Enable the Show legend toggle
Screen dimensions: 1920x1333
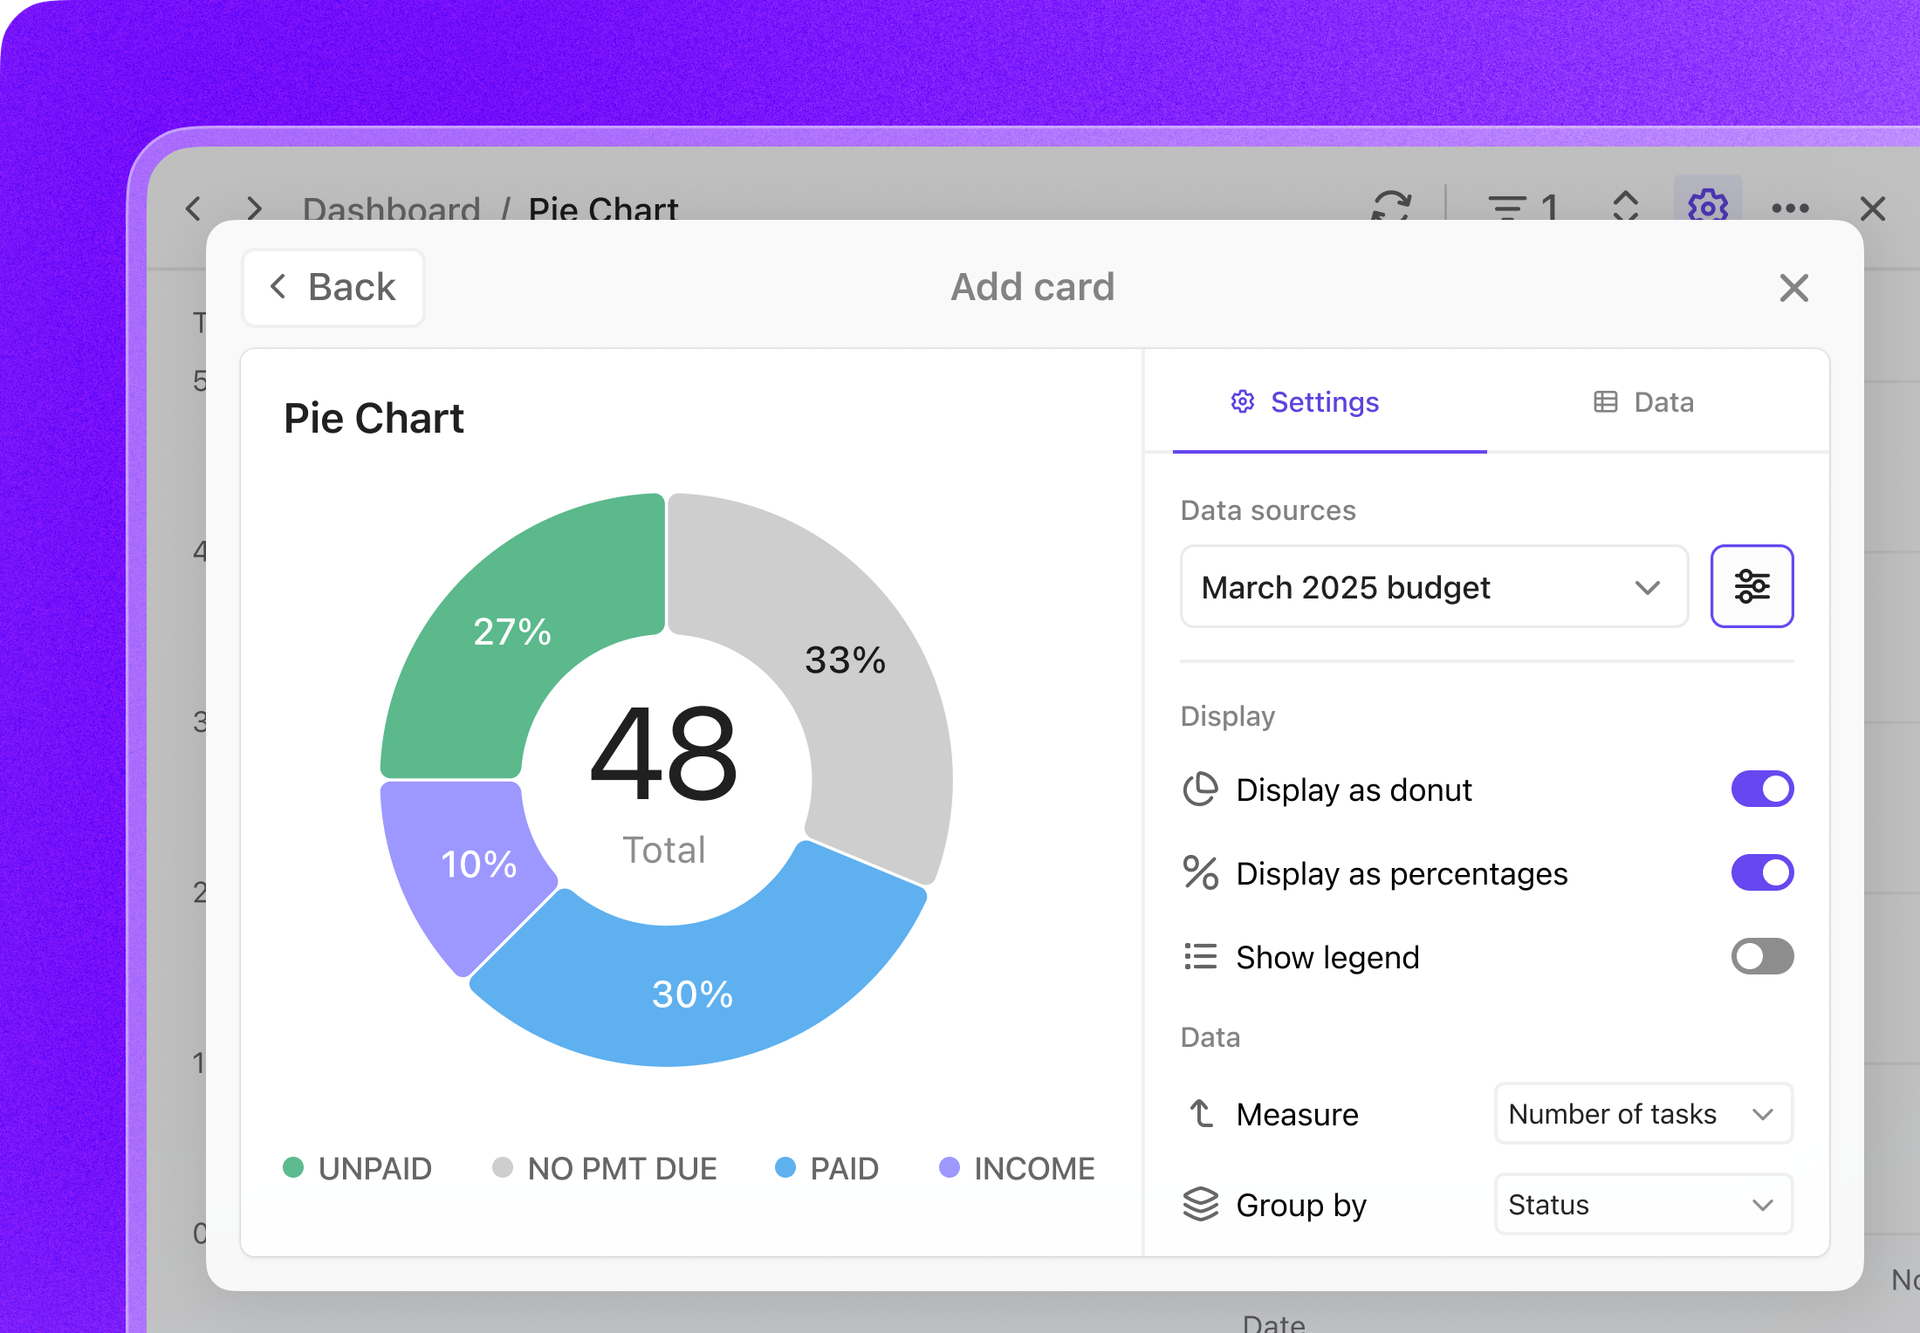[x=1761, y=957]
